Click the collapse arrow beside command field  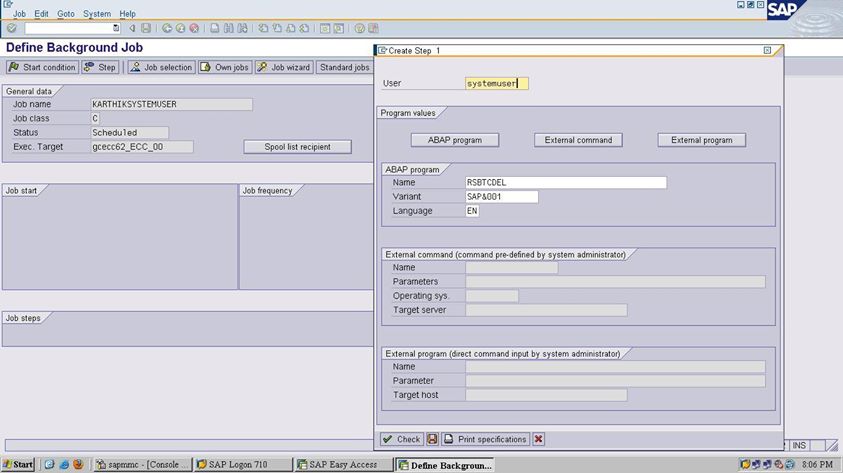132,28
